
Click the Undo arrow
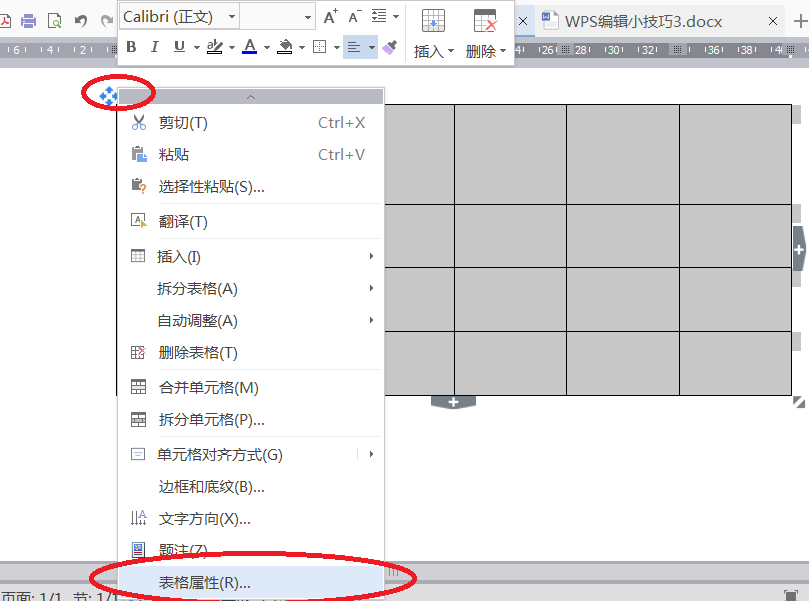tap(80, 21)
